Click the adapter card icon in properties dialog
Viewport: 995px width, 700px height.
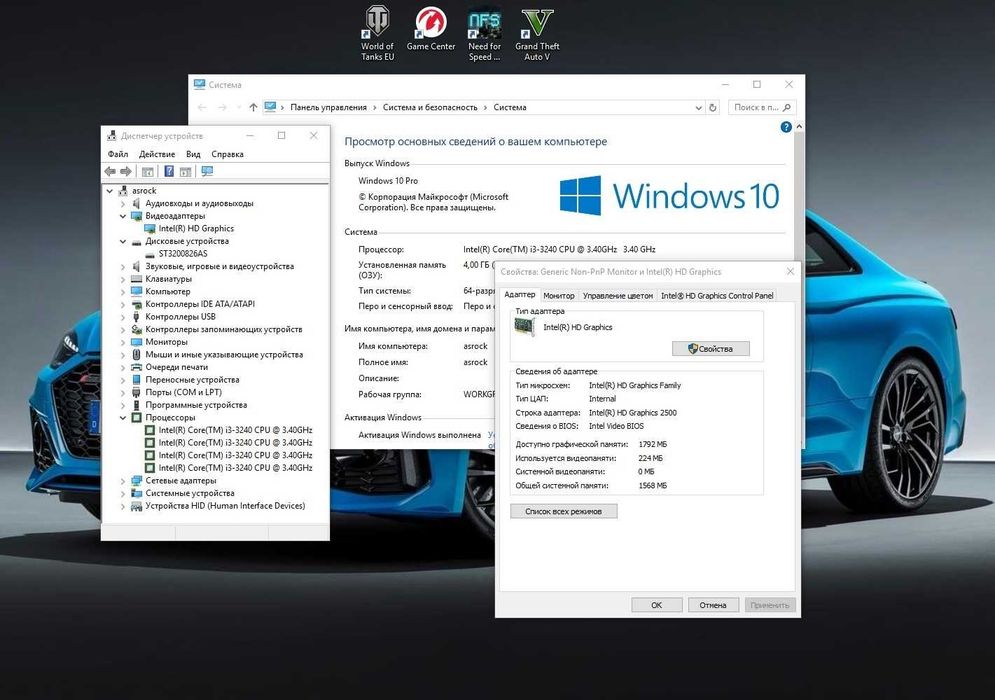[524, 327]
